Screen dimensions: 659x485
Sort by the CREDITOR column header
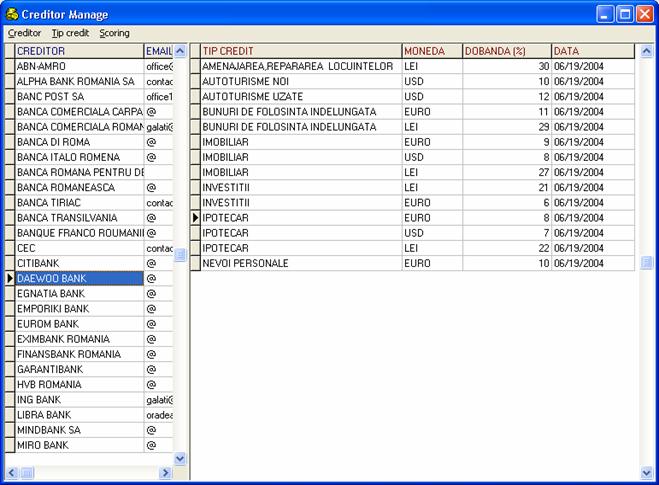click(79, 51)
